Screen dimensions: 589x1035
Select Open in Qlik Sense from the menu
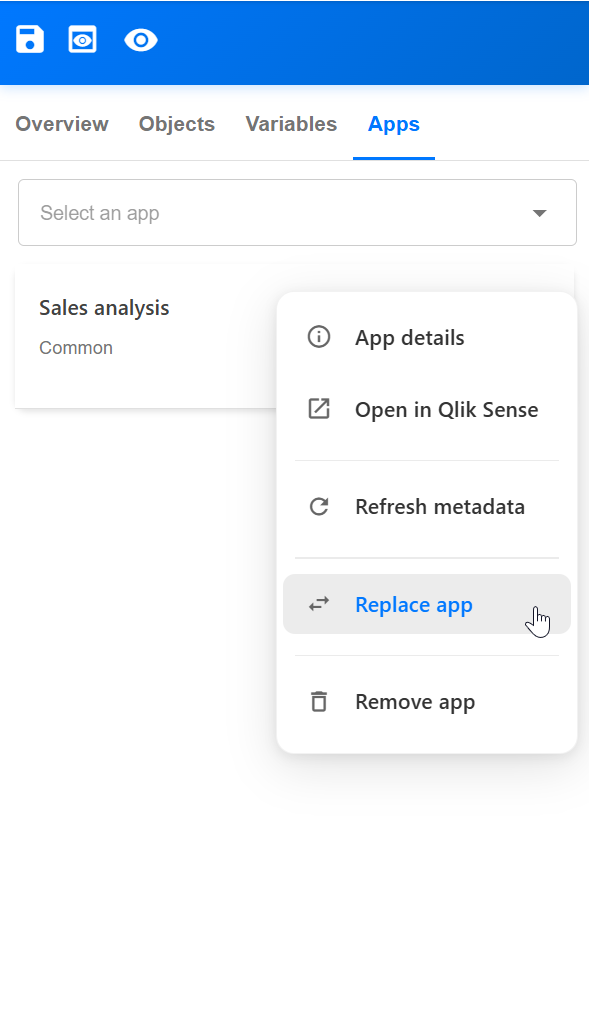[x=446, y=408]
